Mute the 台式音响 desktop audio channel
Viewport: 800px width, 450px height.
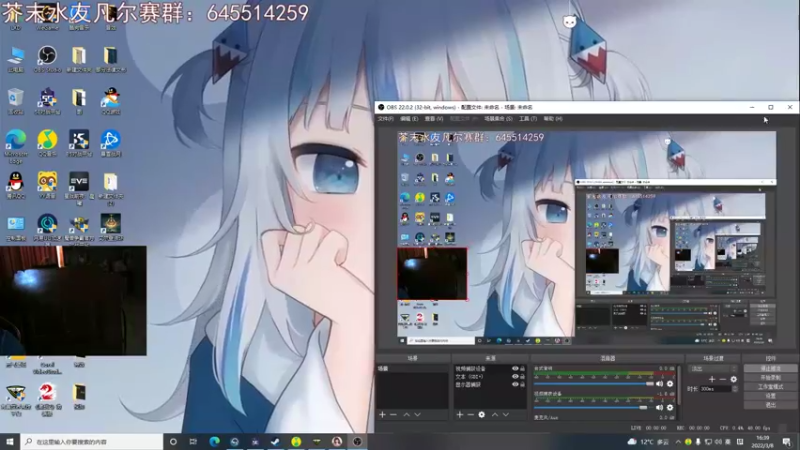(659, 384)
